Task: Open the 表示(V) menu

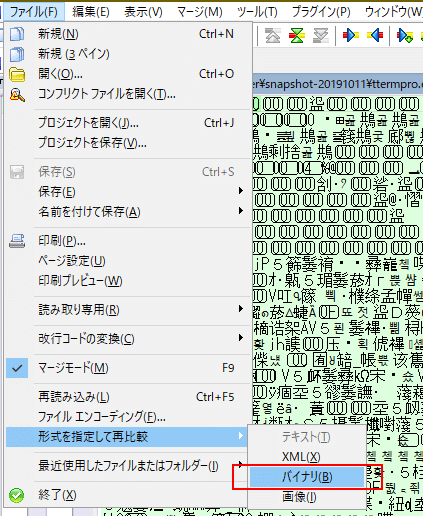Action: 143,12
